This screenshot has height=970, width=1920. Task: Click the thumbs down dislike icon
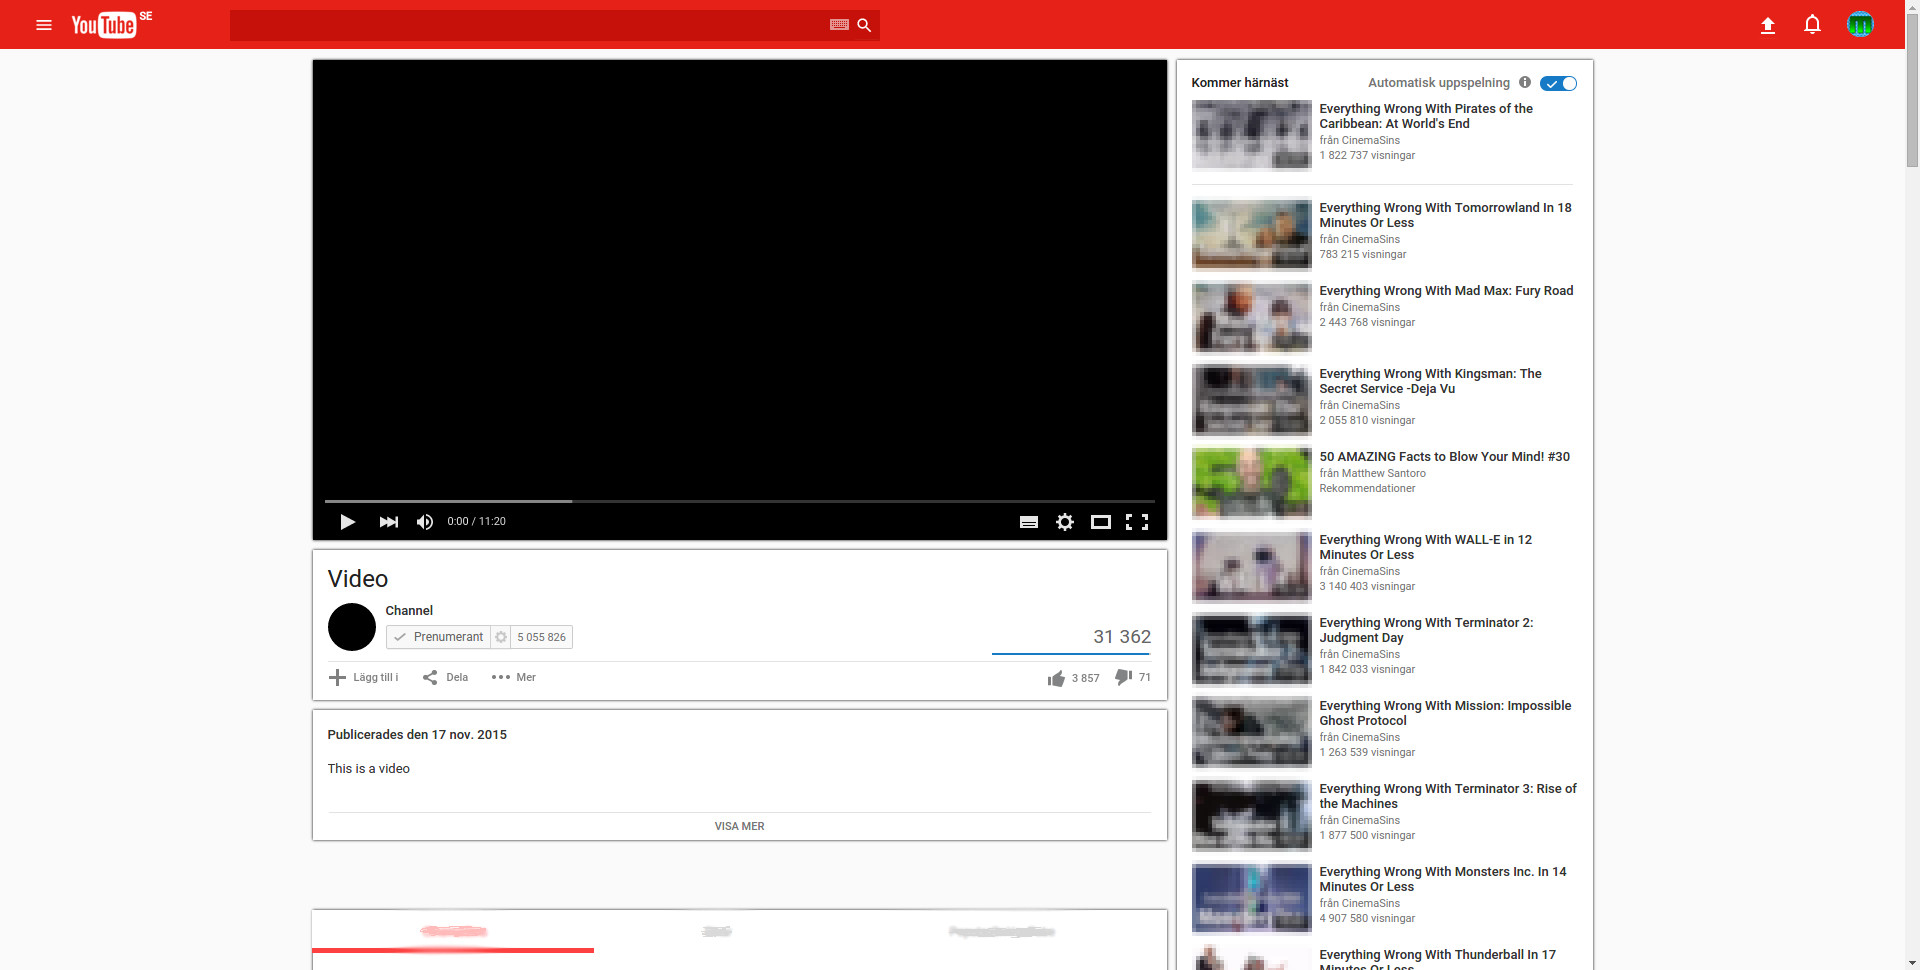click(1123, 677)
